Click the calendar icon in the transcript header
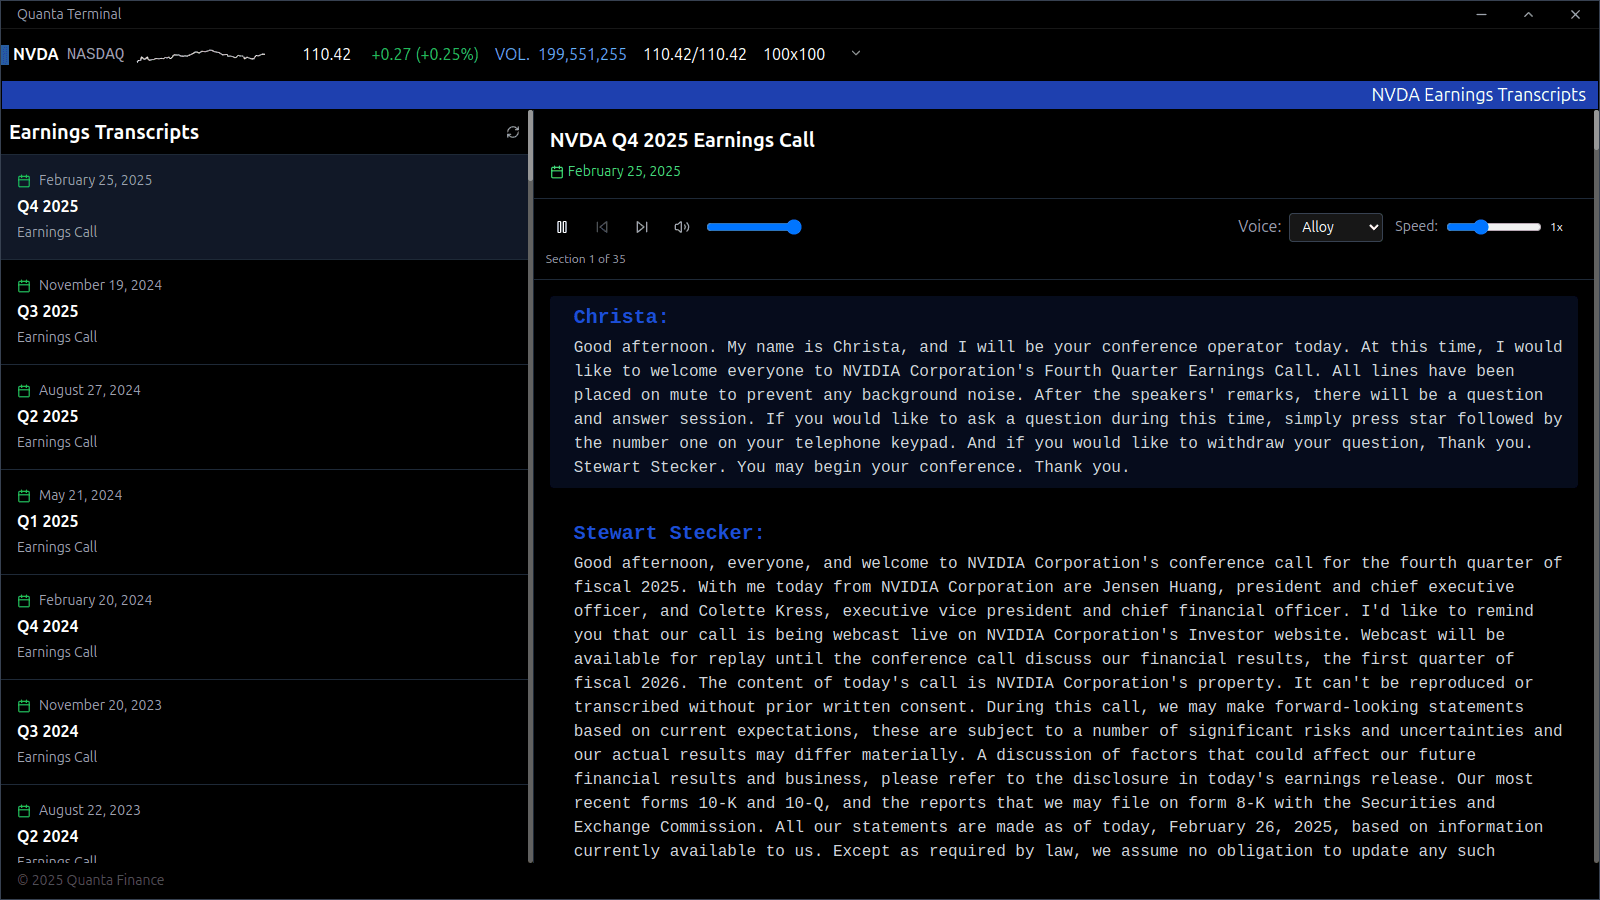 coord(557,172)
